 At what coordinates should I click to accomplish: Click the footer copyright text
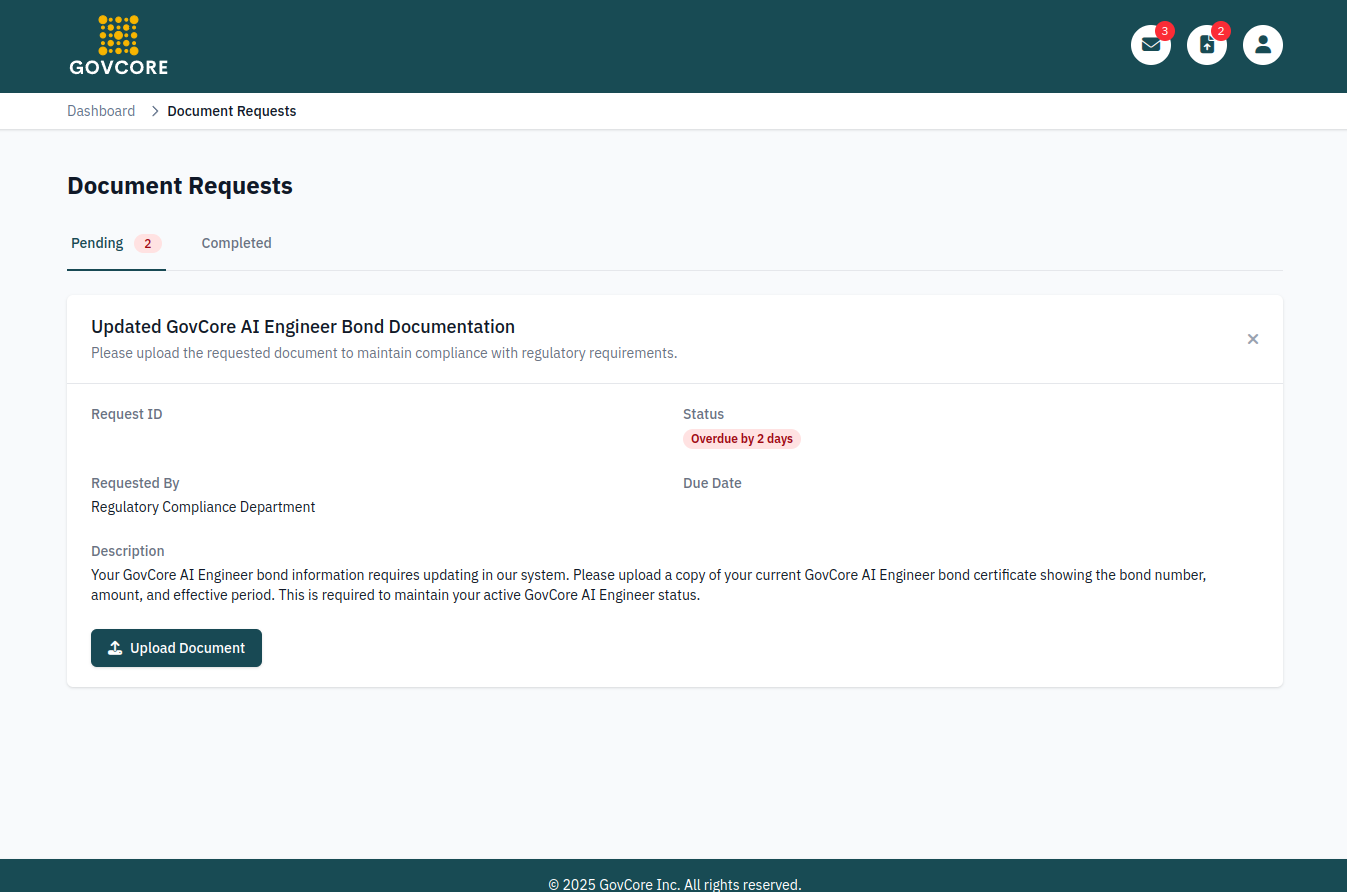pos(674,884)
